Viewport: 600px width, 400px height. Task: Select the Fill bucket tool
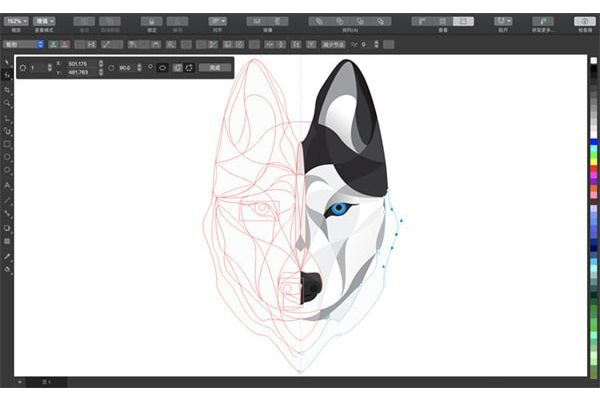(7, 269)
